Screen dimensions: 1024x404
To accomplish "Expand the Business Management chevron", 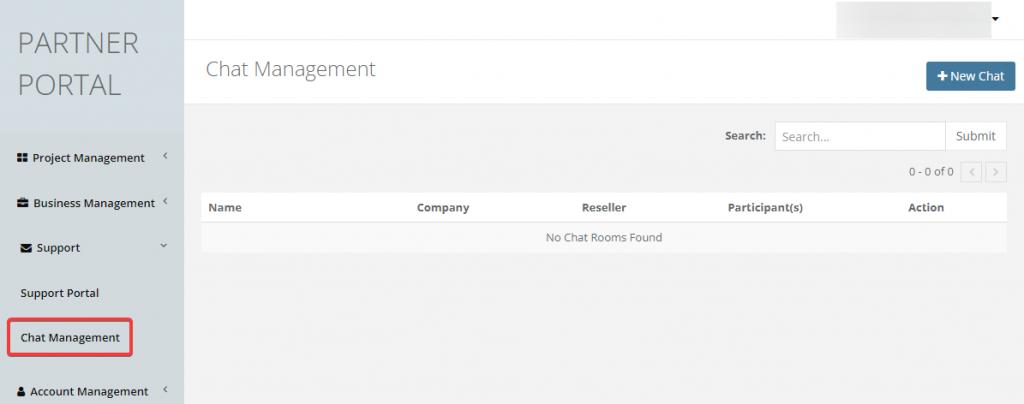I will (164, 202).
